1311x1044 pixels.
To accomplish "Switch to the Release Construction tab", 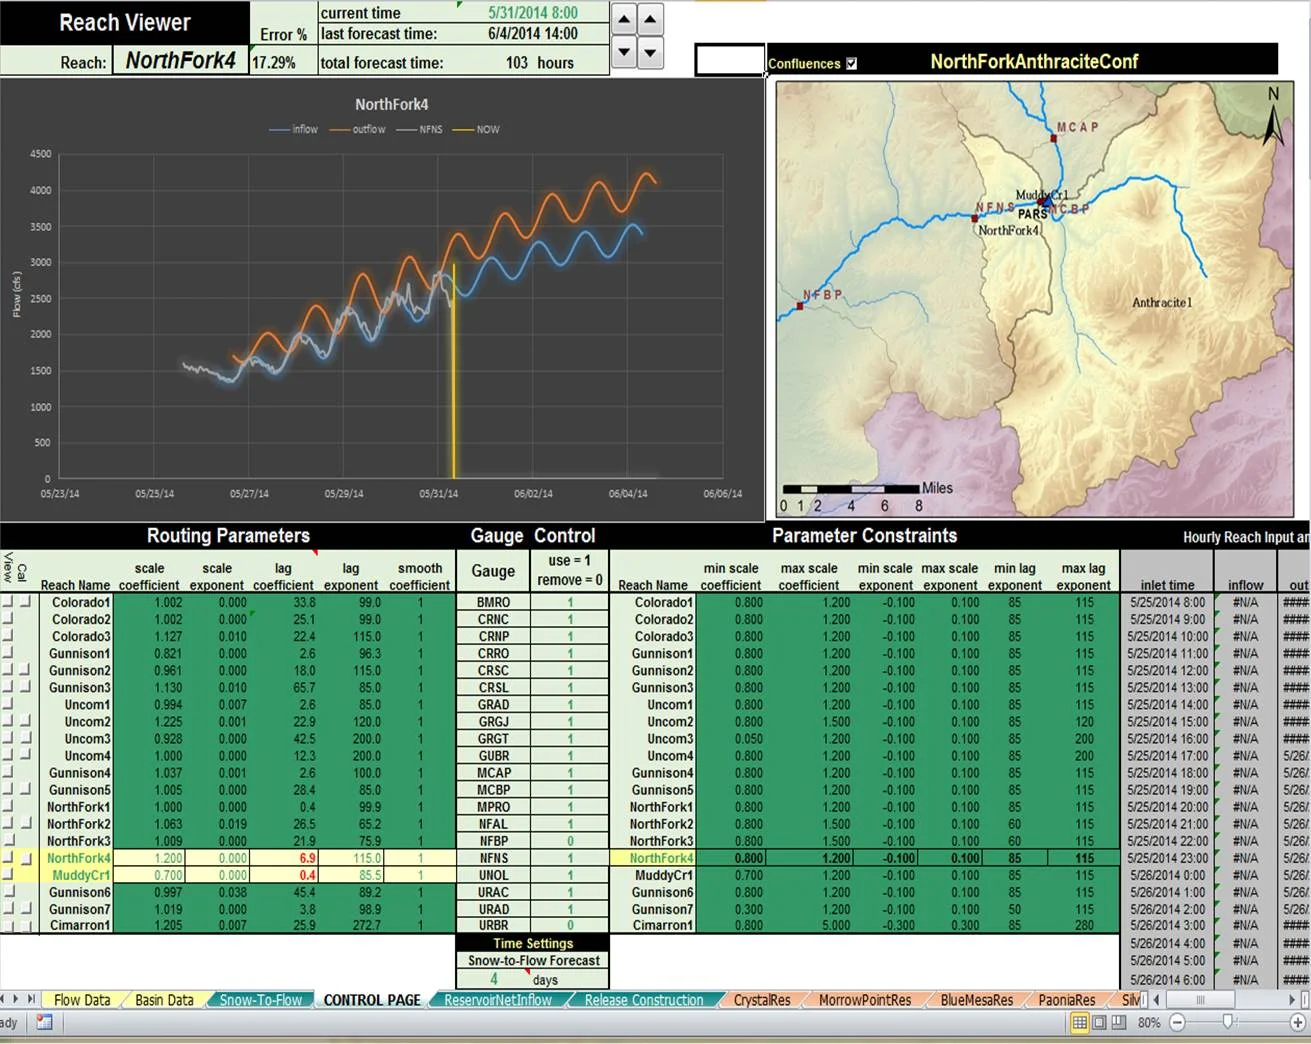I will [x=643, y=1000].
